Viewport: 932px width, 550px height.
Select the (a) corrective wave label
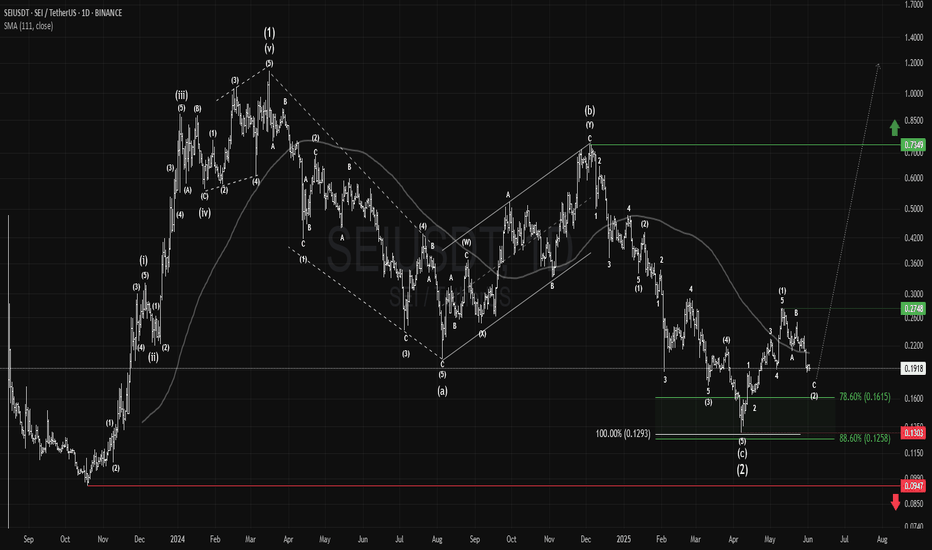click(442, 391)
